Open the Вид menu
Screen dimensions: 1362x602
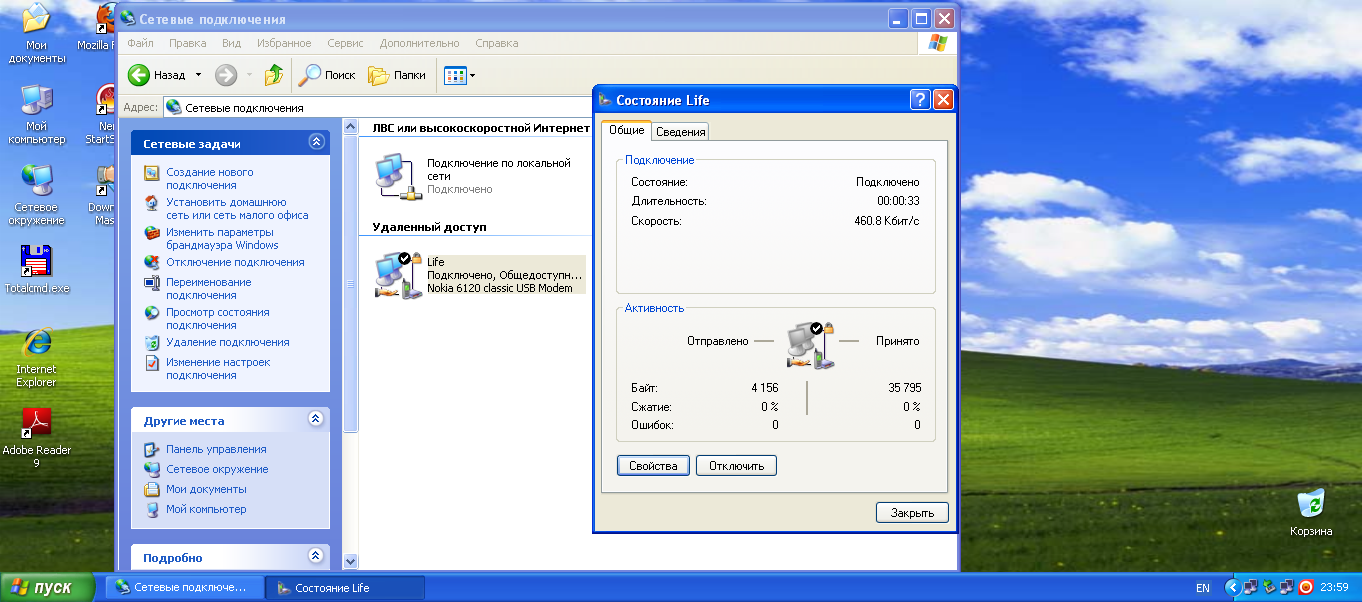tap(231, 43)
